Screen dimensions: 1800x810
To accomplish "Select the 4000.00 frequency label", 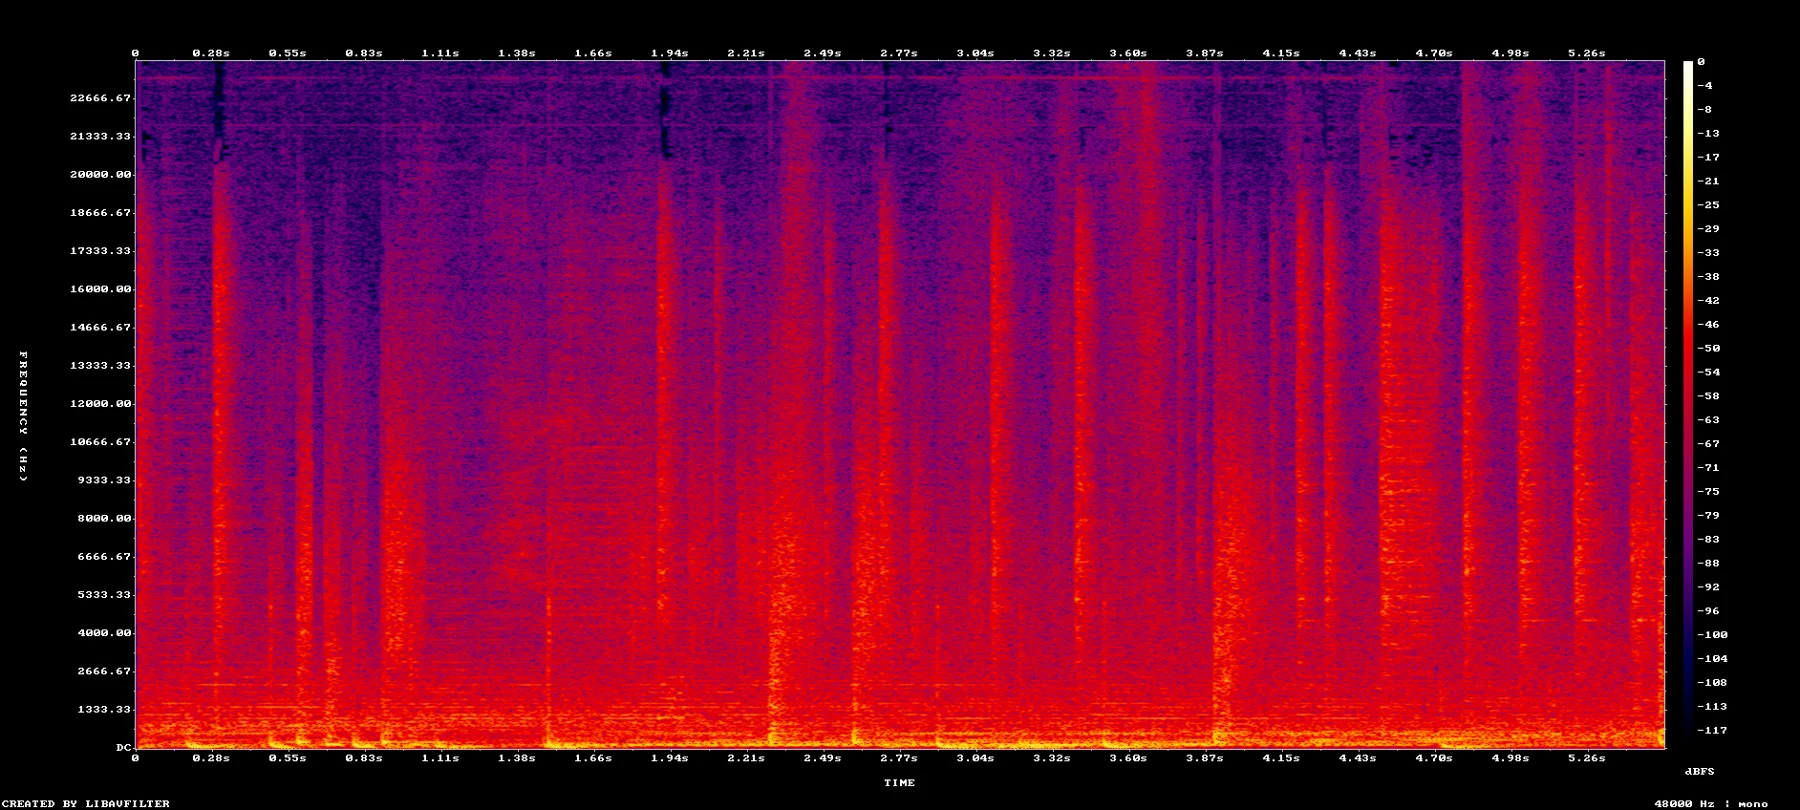I will pyautogui.click(x=104, y=633).
